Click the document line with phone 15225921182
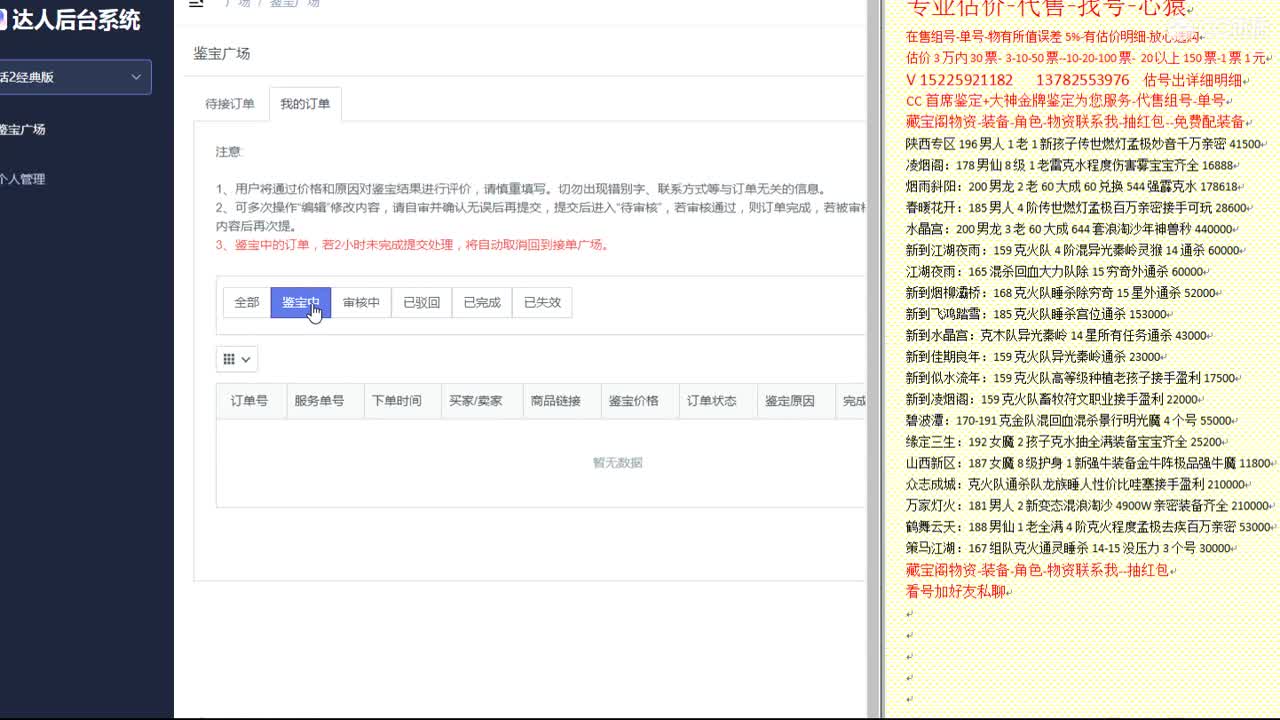 coord(1074,80)
